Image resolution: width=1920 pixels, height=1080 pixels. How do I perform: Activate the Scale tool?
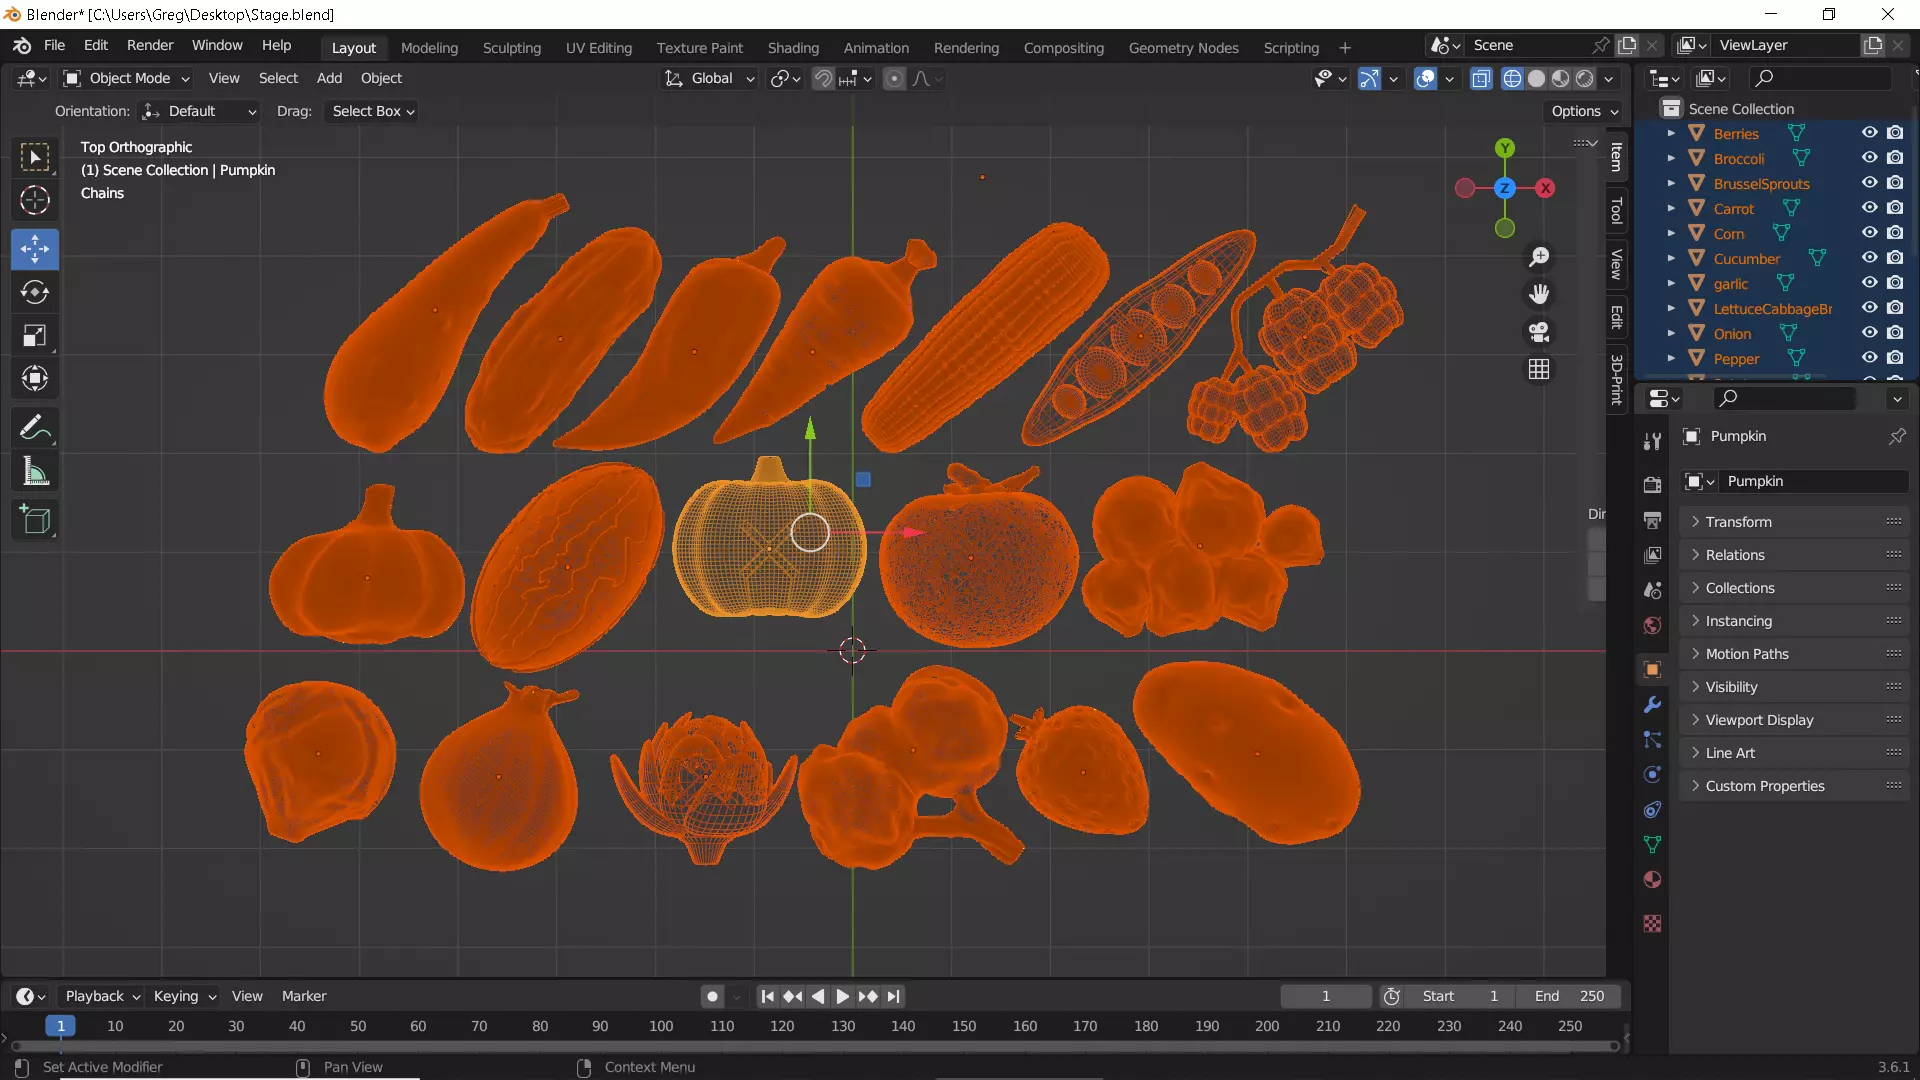click(x=35, y=336)
